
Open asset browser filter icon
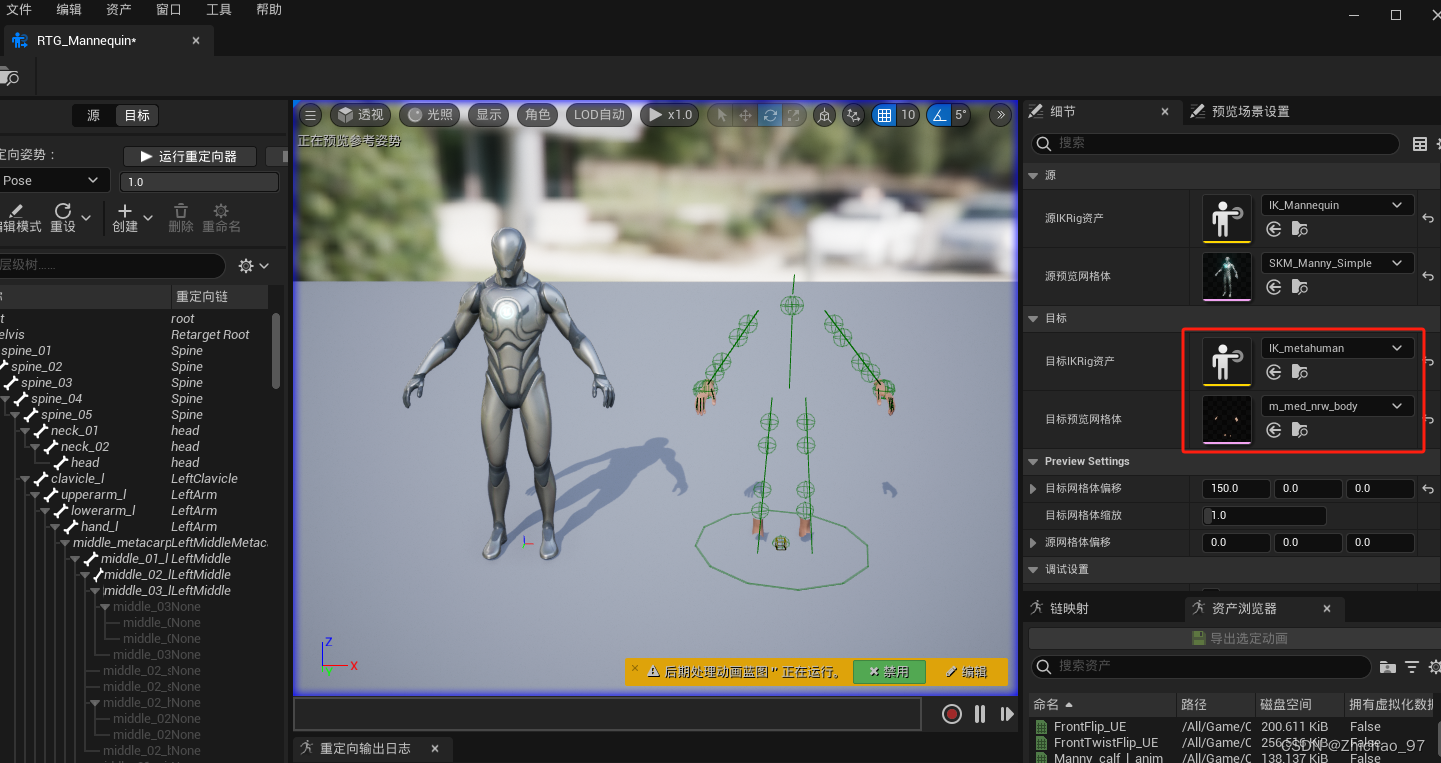[1412, 667]
